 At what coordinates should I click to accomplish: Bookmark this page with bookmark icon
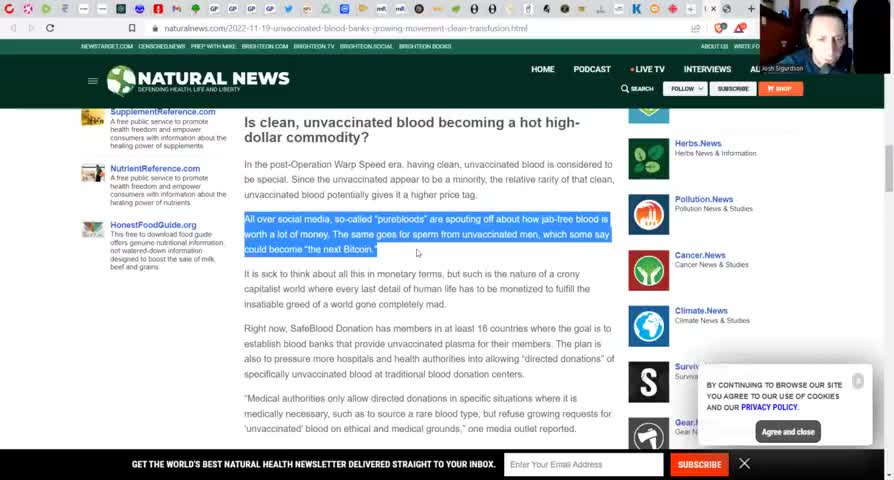click(132, 28)
